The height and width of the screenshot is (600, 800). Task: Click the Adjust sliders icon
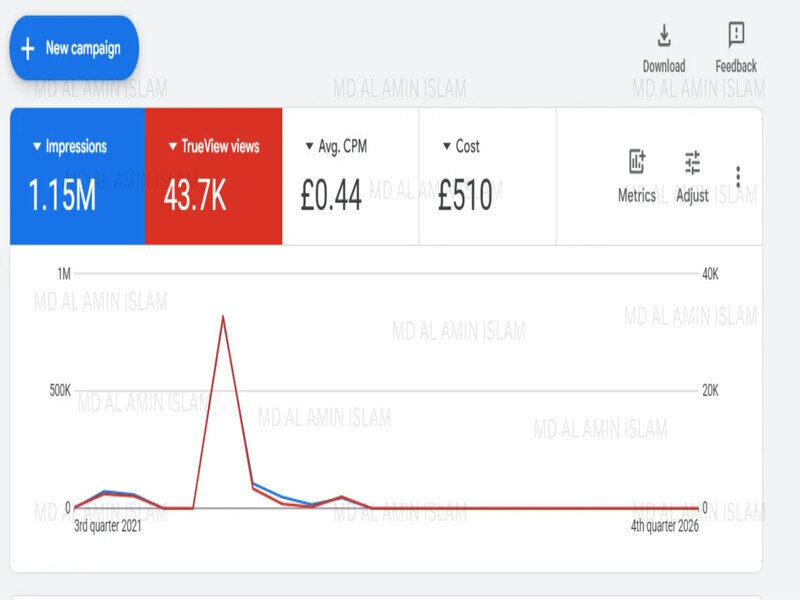[692, 163]
